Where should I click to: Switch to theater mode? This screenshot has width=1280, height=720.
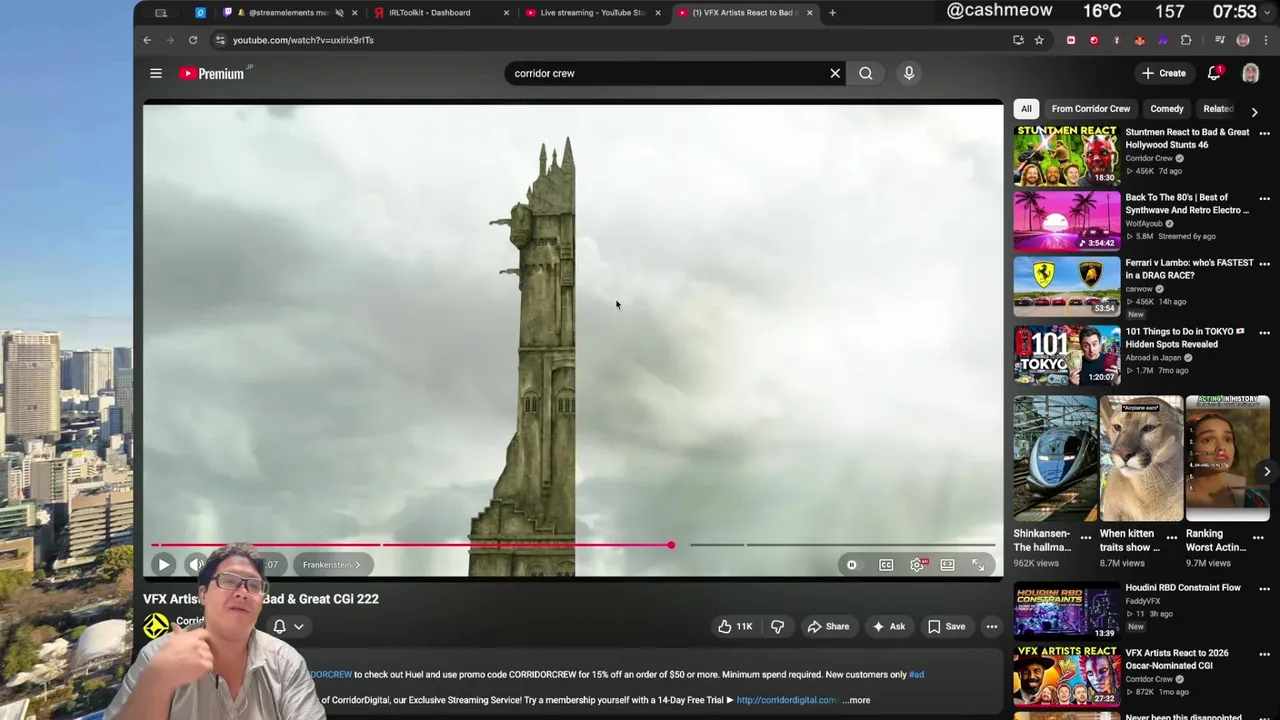[947, 565]
